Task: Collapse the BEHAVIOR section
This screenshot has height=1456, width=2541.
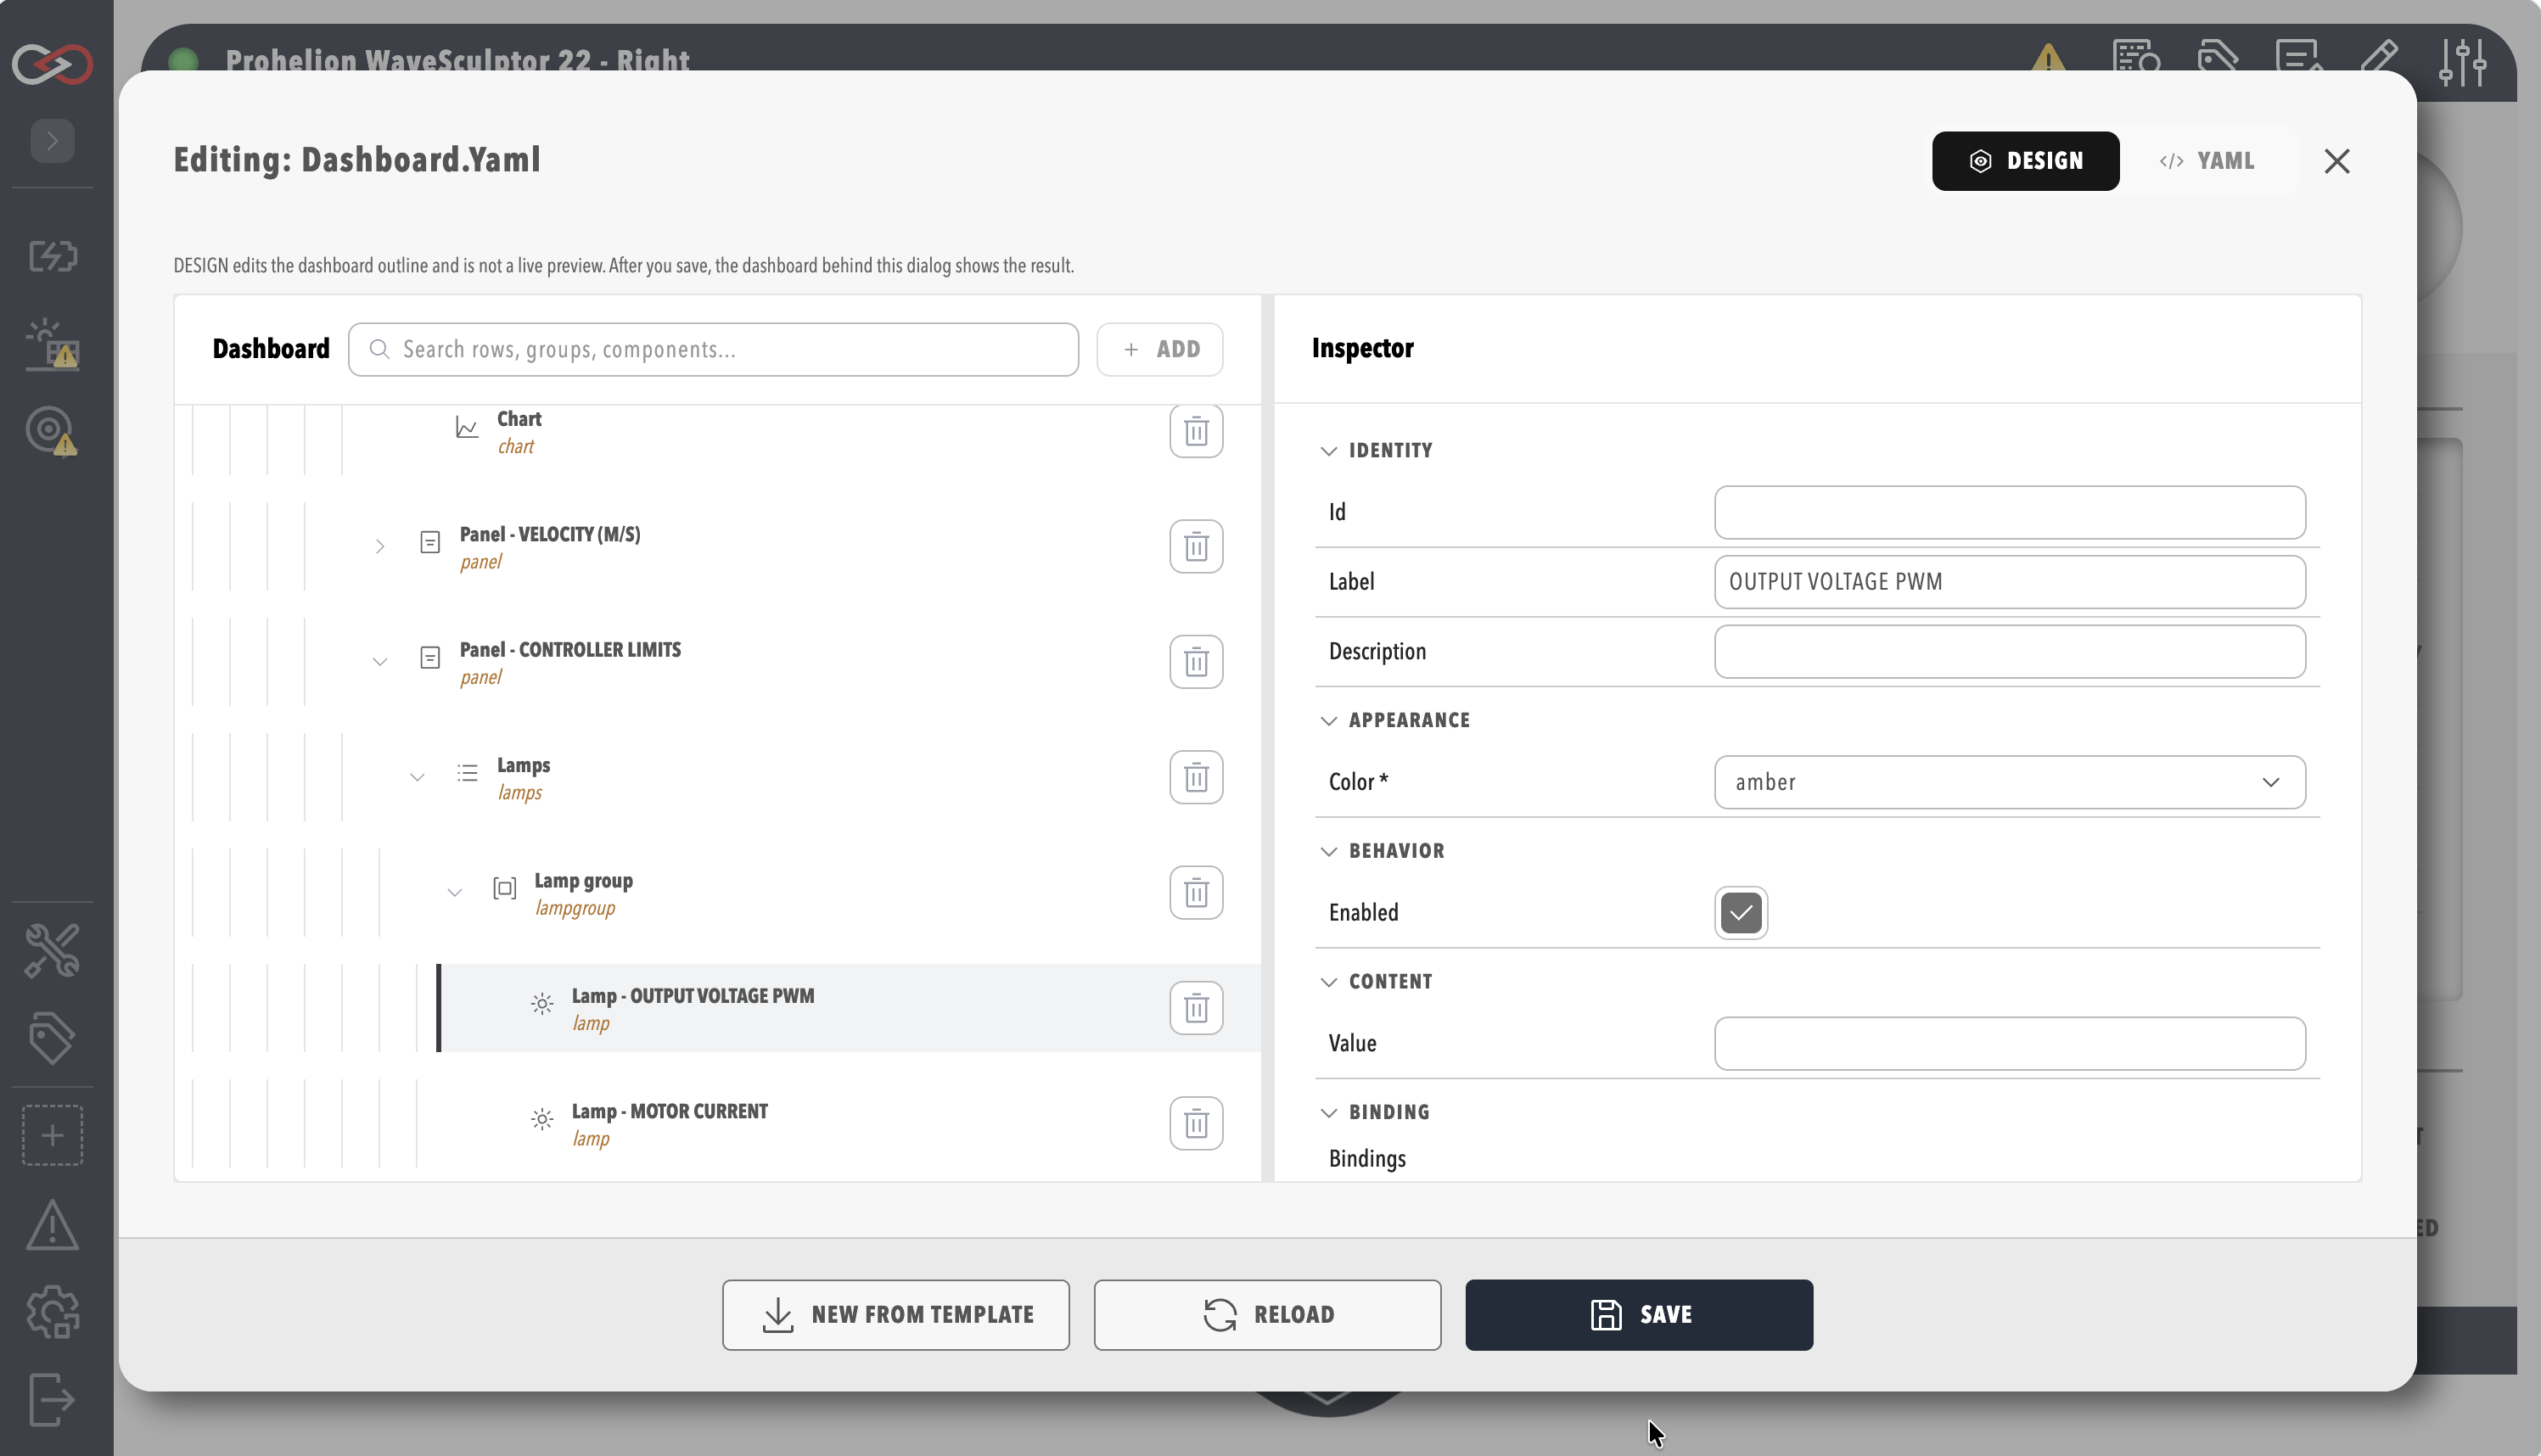Action: point(1328,851)
